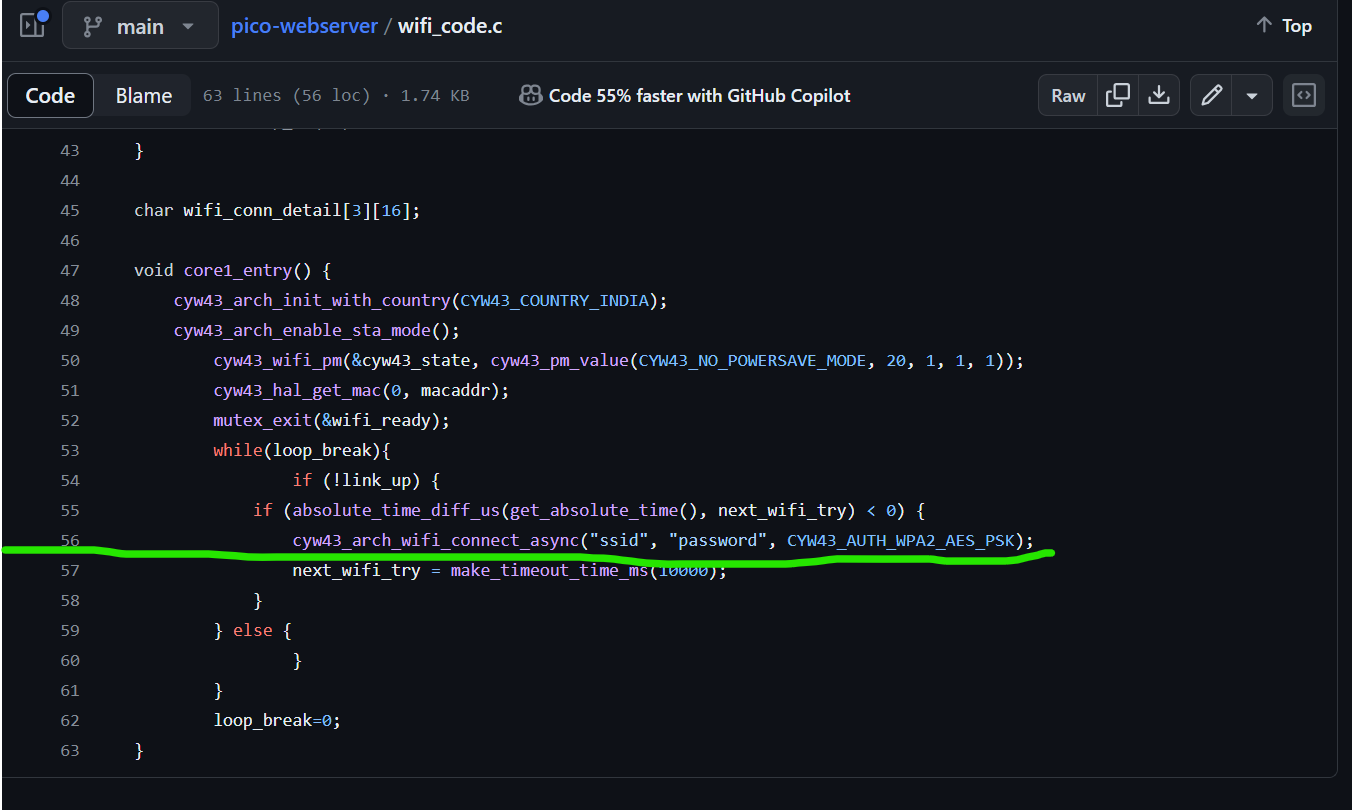This screenshot has width=1352, height=810.
Task: Open the branch dropdown chevron
Action: click(186, 27)
